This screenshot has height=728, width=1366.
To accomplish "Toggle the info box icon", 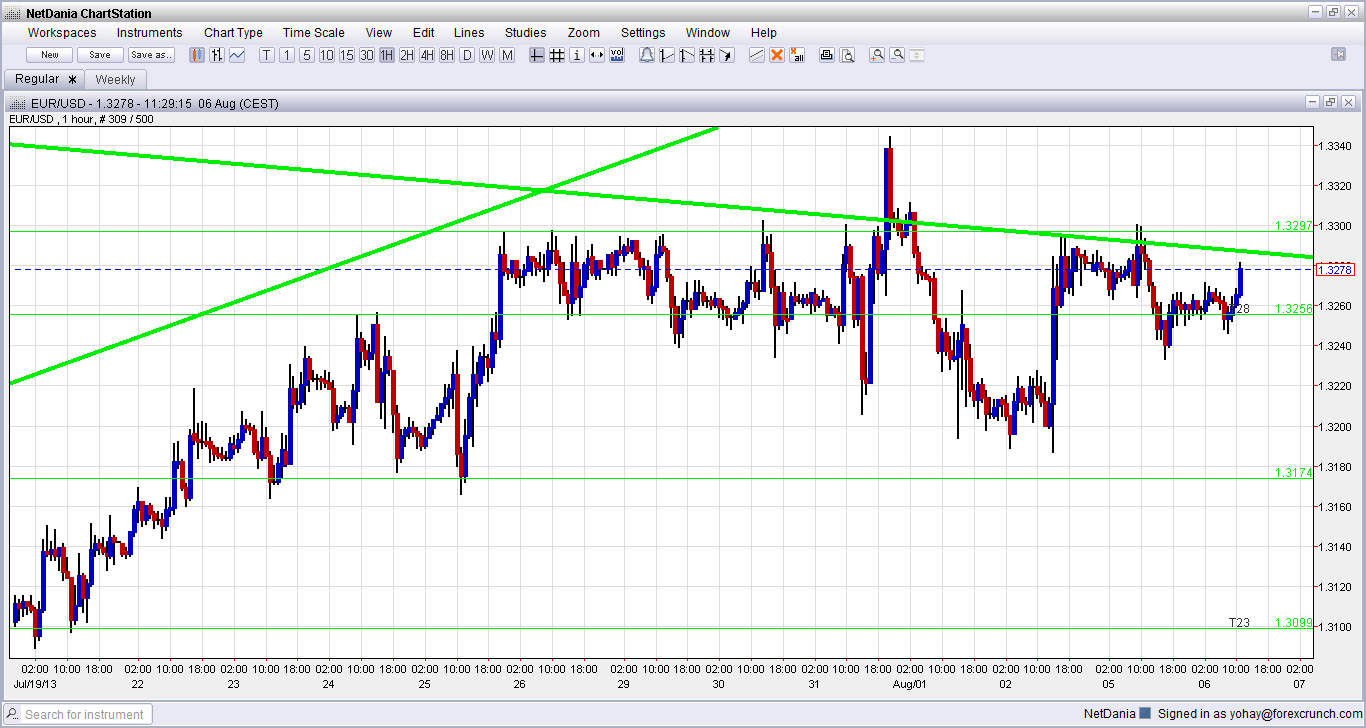I will tap(577, 55).
